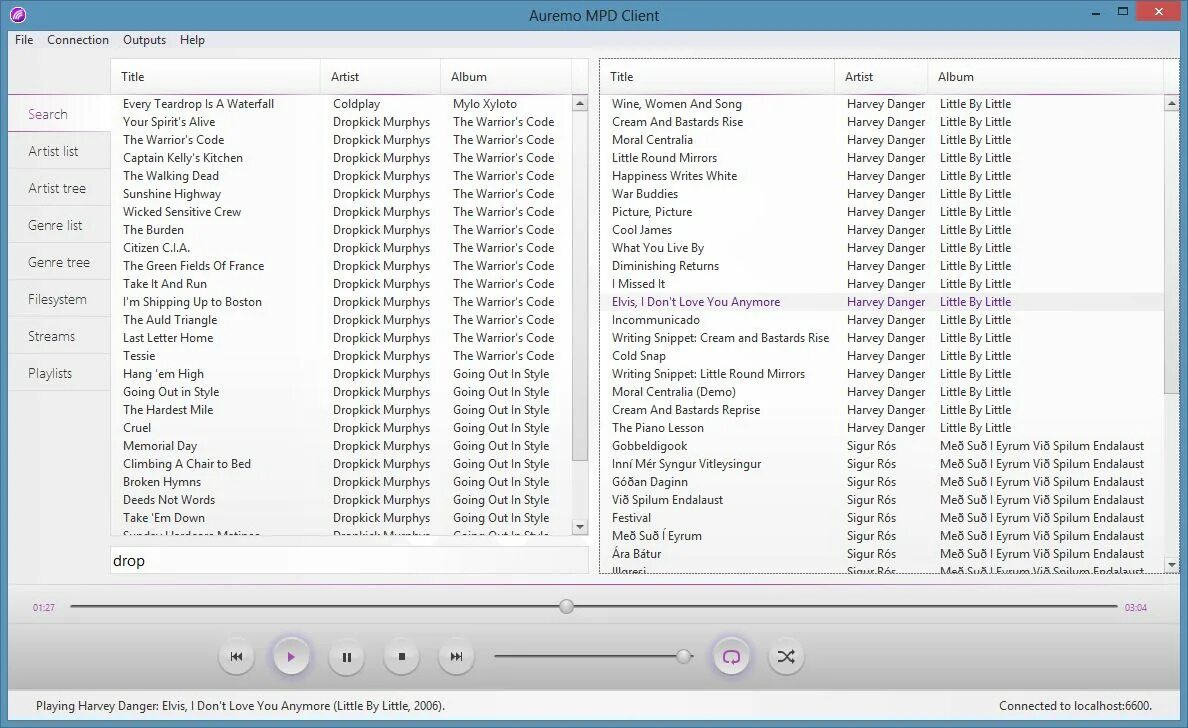Click the search field containing 'drop'
This screenshot has width=1188, height=728.
pos(349,561)
